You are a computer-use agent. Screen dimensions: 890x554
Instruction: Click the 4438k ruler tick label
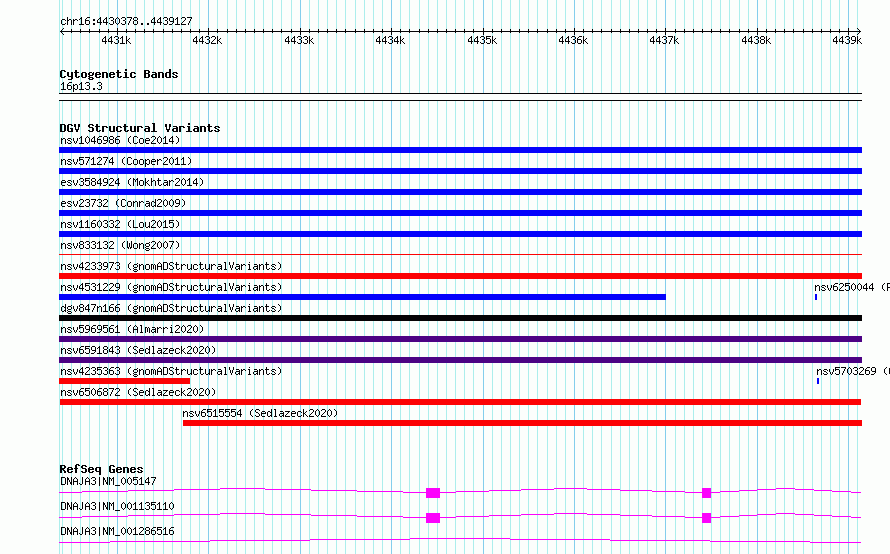pos(756,40)
